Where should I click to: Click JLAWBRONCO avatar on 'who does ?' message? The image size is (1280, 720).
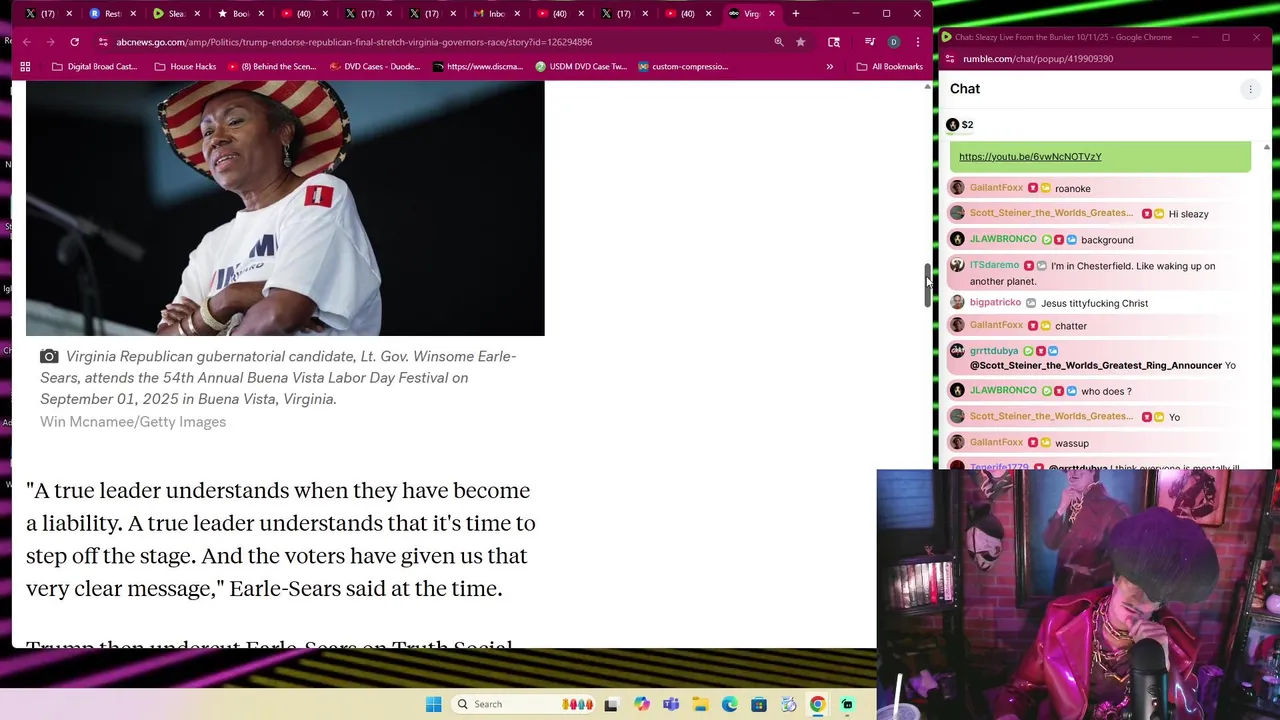(x=957, y=390)
